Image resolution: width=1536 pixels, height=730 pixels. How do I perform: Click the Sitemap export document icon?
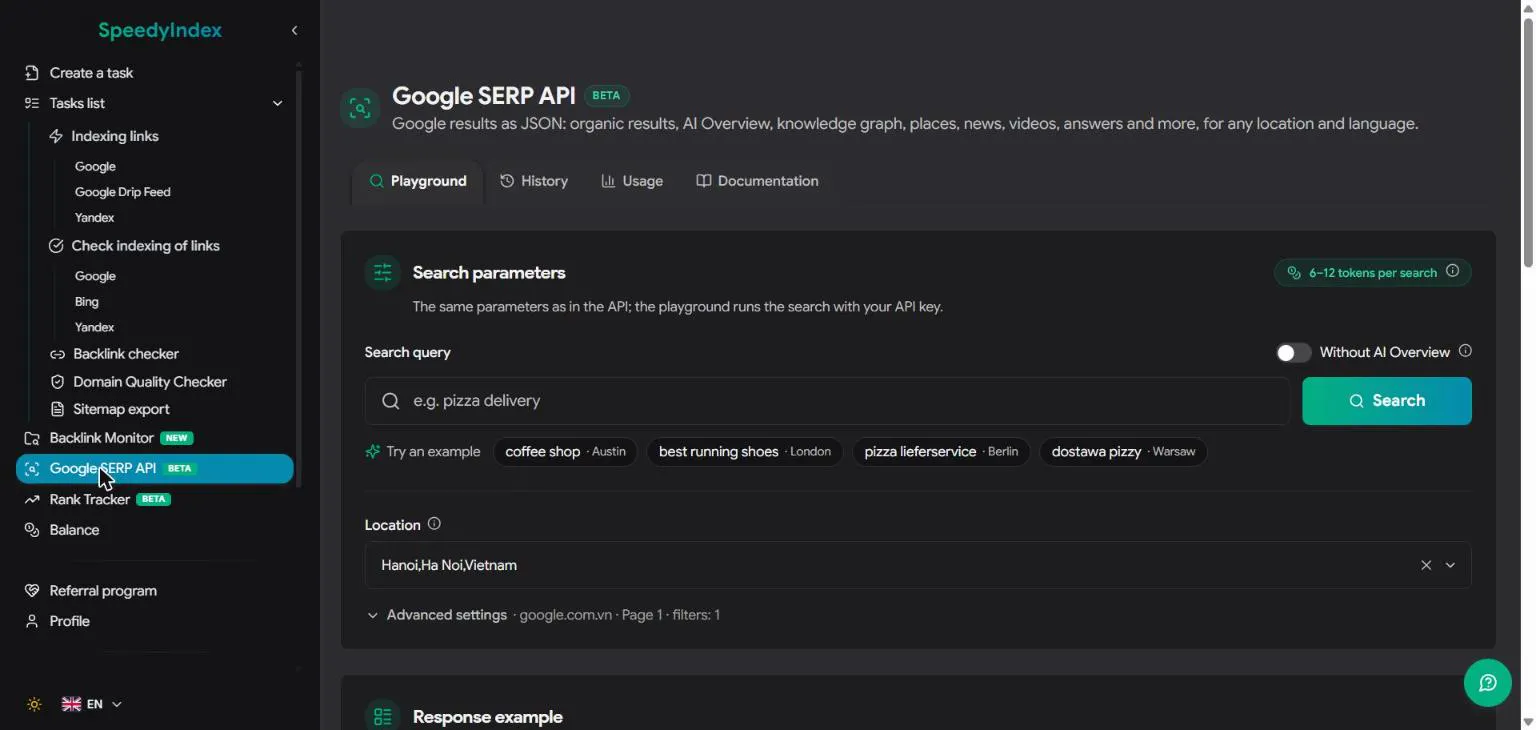pyautogui.click(x=57, y=409)
